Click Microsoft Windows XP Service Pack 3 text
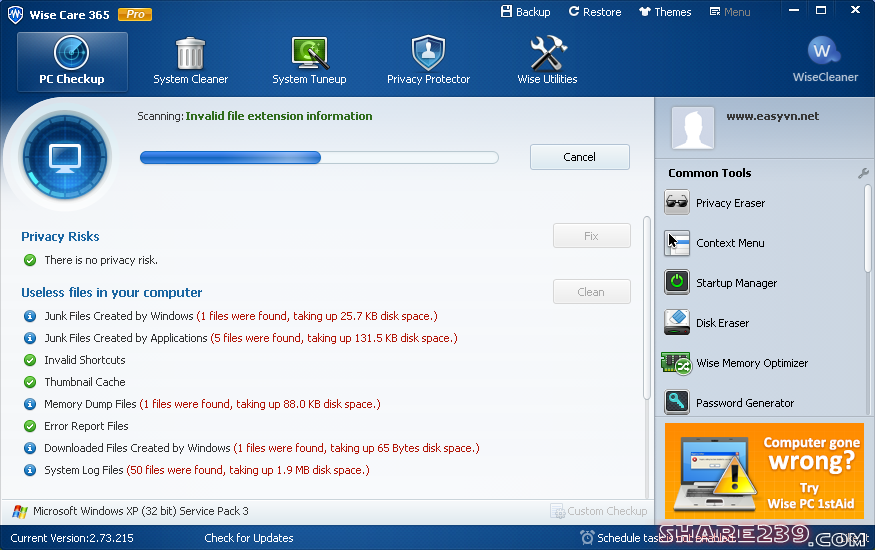875x550 pixels. pos(141,511)
